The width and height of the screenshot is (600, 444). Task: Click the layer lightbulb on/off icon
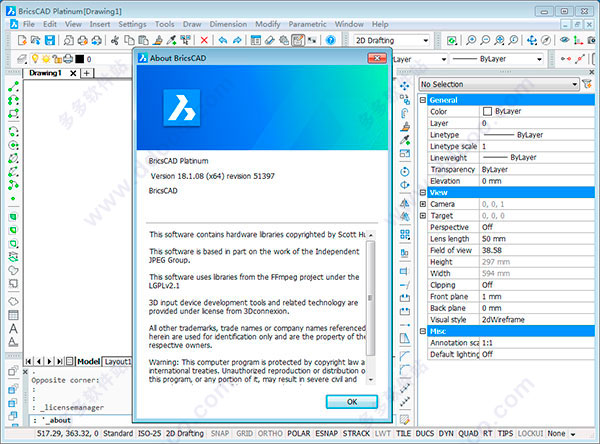click(x=35, y=59)
